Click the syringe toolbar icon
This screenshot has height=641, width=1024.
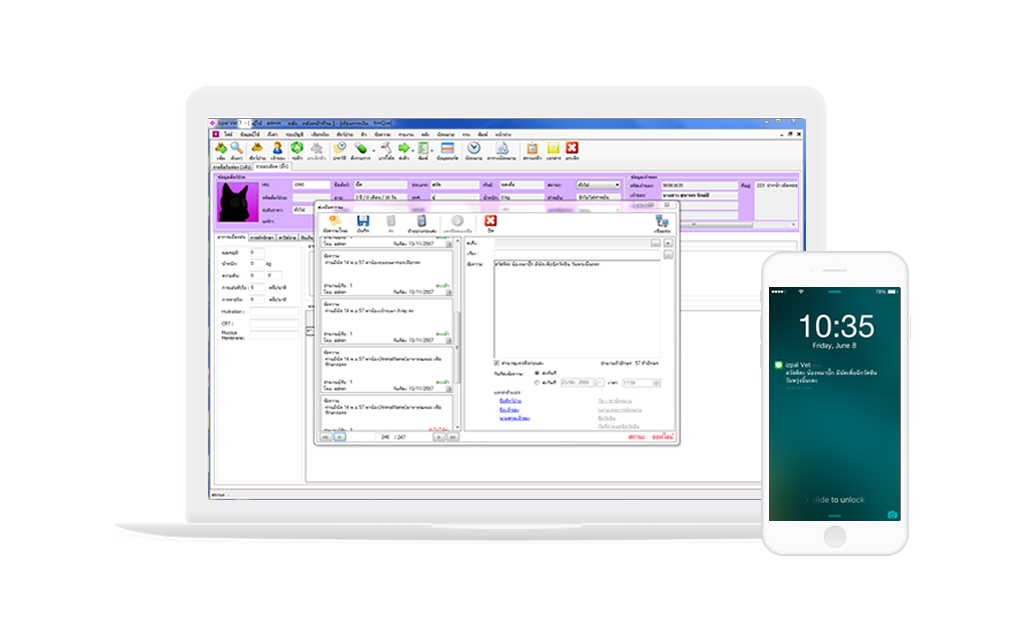pos(386,149)
